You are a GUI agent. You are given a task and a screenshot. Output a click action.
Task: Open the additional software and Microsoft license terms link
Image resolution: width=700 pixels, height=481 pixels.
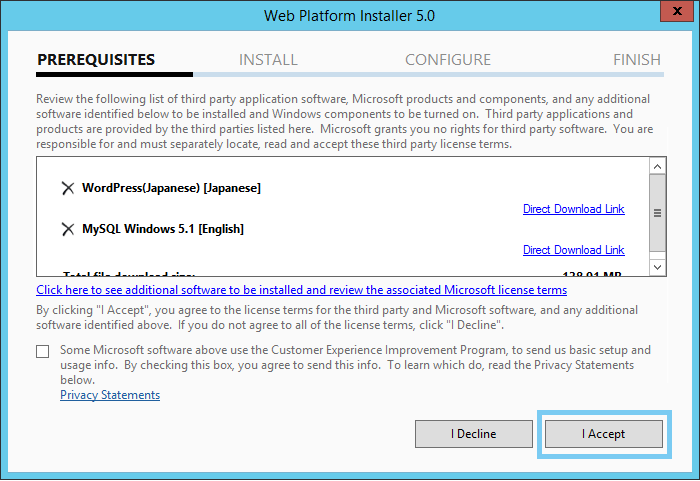(x=302, y=290)
